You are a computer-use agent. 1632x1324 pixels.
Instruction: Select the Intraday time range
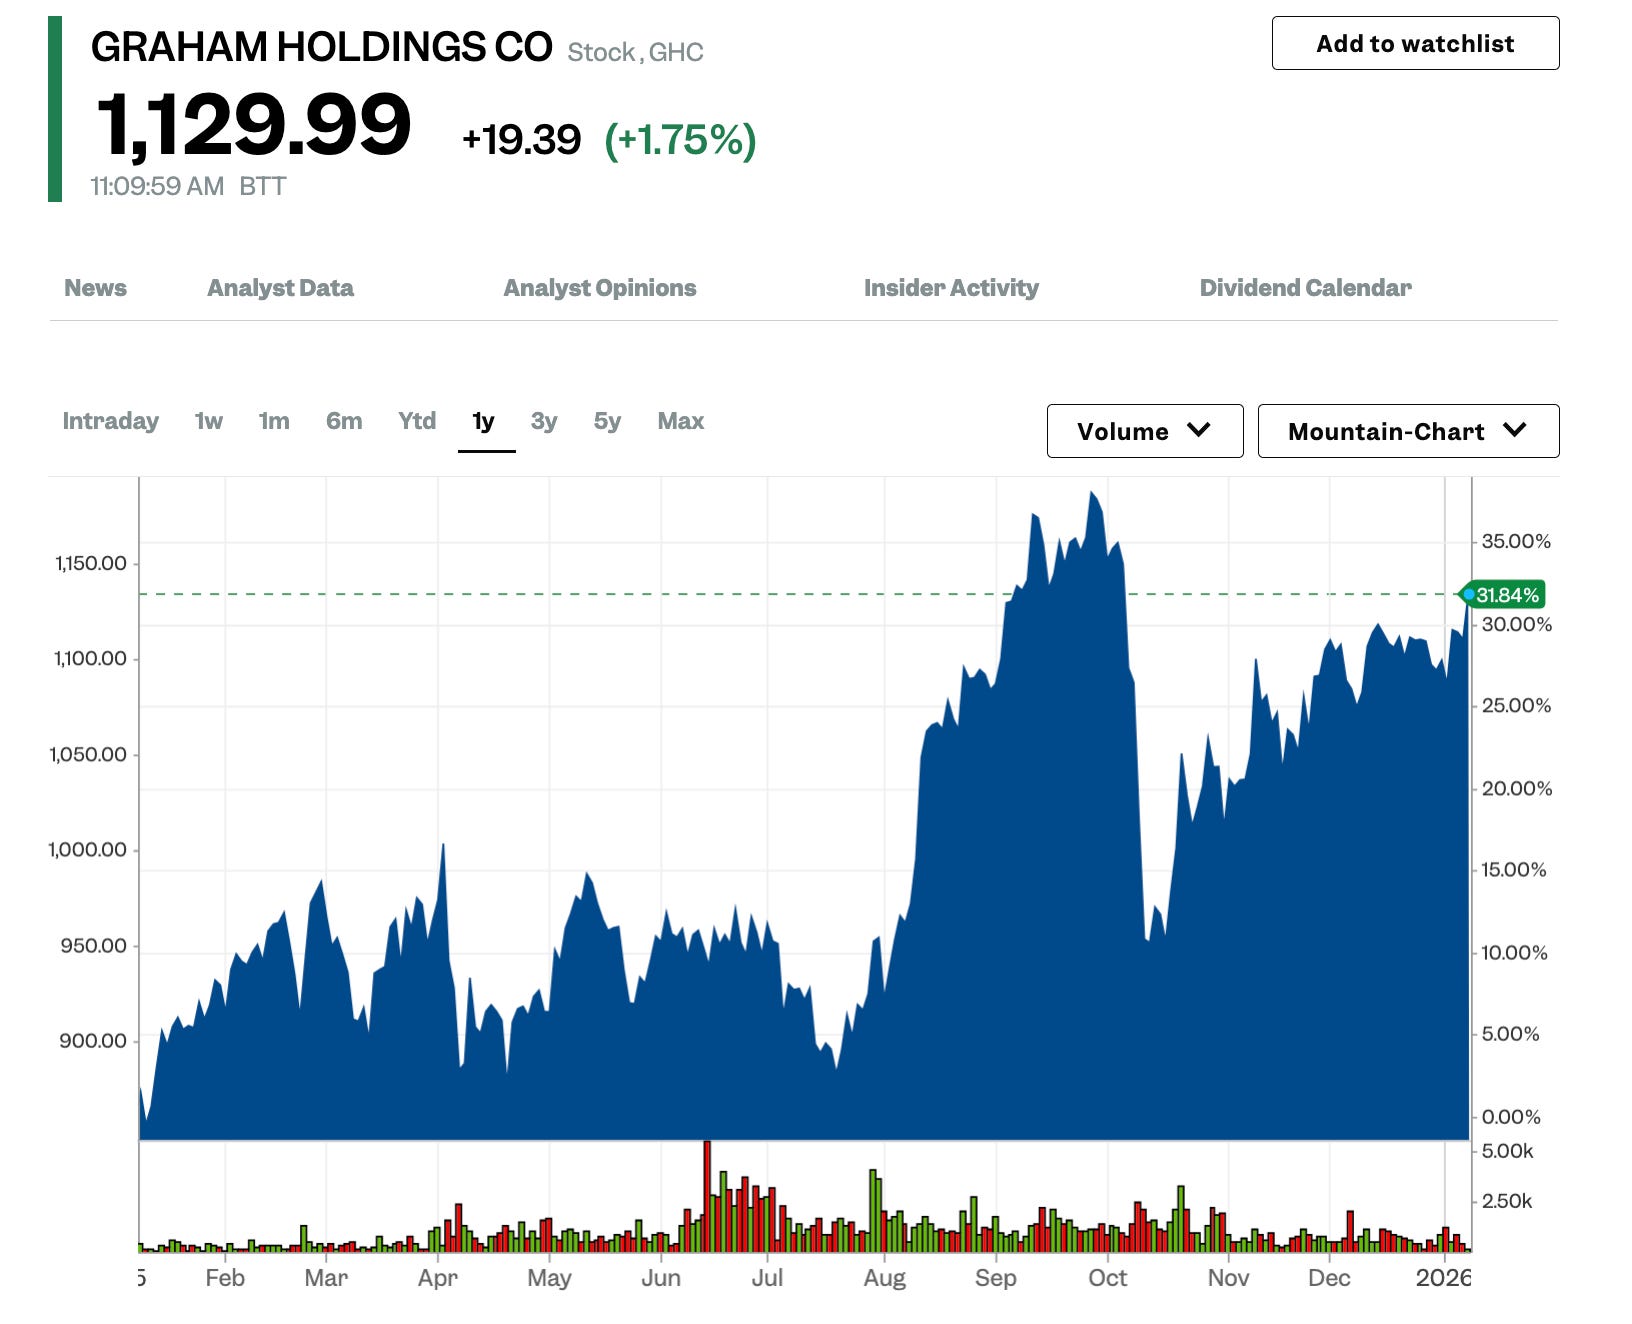[110, 421]
